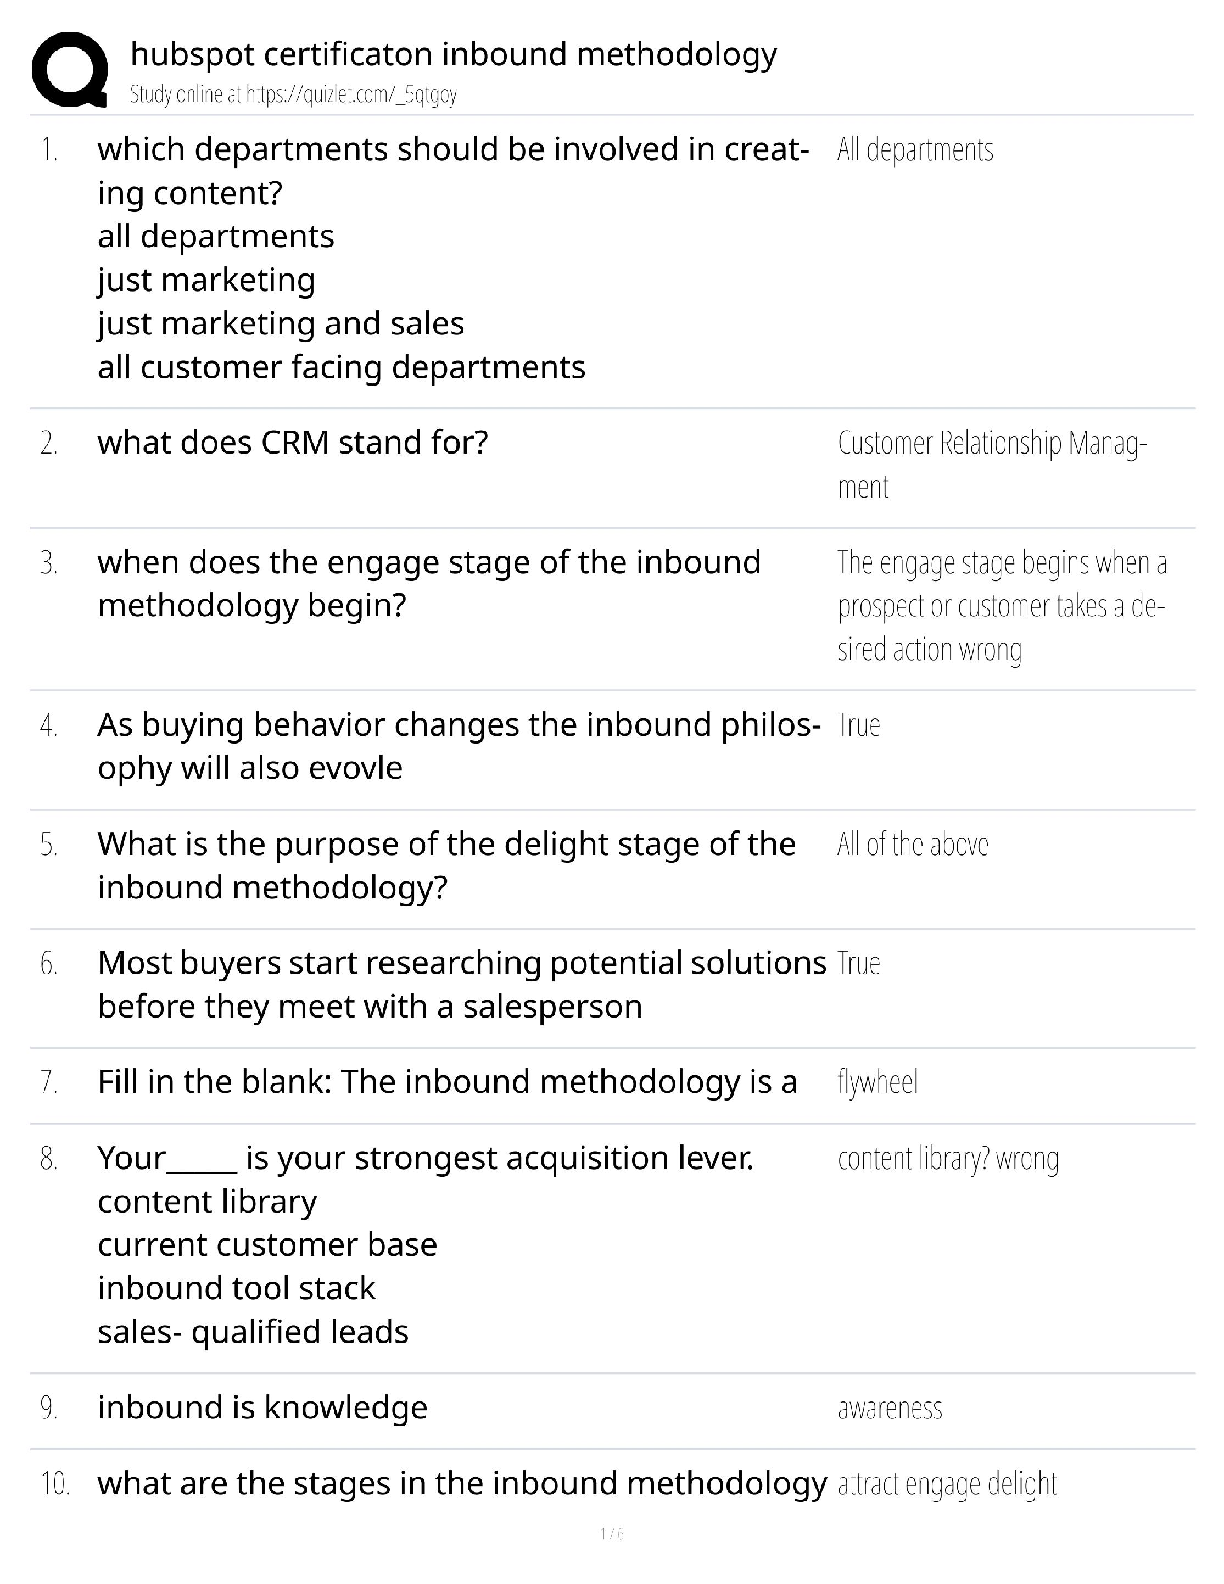Click the Quizlet Q logo
The image size is (1224, 1584).
point(70,70)
